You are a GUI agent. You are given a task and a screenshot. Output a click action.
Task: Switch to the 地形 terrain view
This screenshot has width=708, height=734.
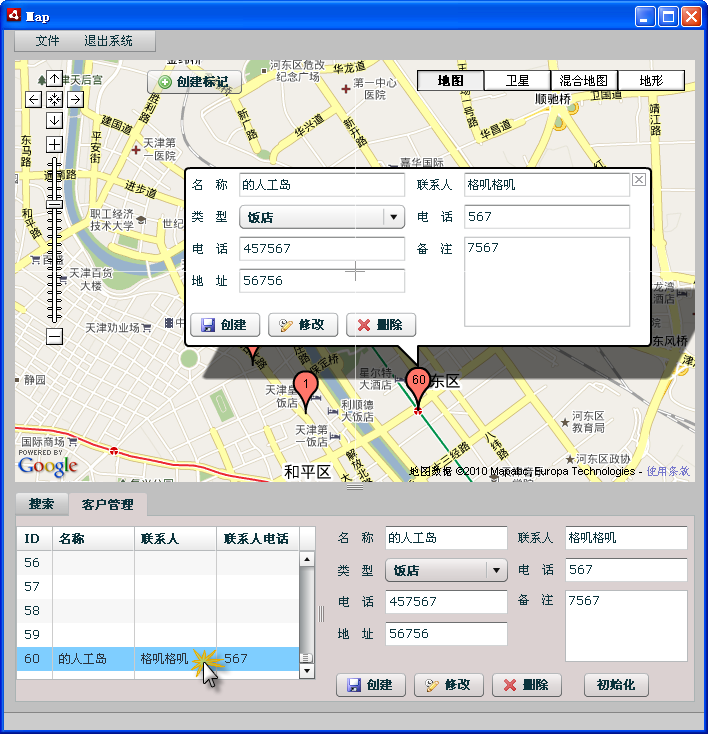651,81
